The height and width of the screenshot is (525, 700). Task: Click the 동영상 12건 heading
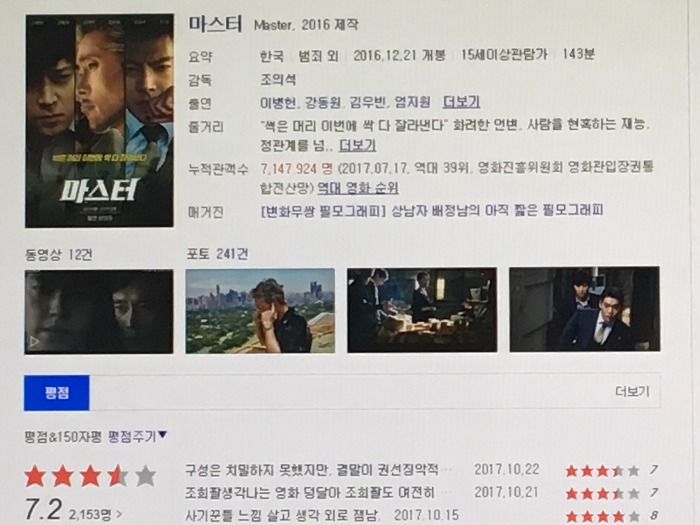point(59,254)
